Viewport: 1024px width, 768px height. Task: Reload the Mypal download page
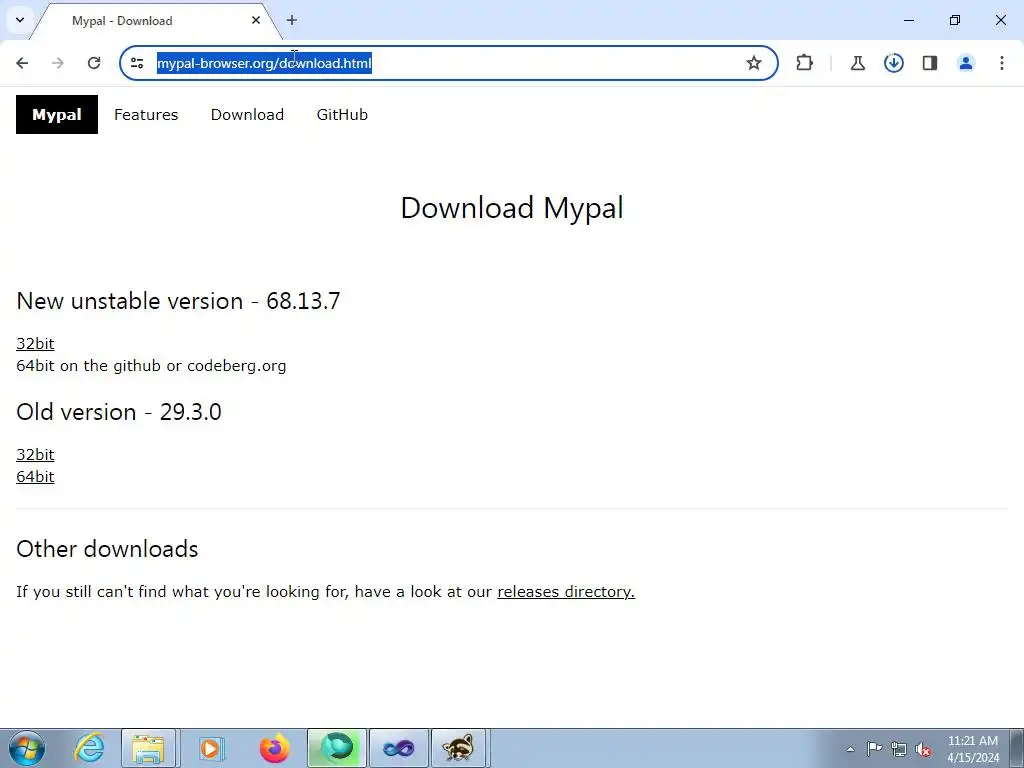(94, 63)
